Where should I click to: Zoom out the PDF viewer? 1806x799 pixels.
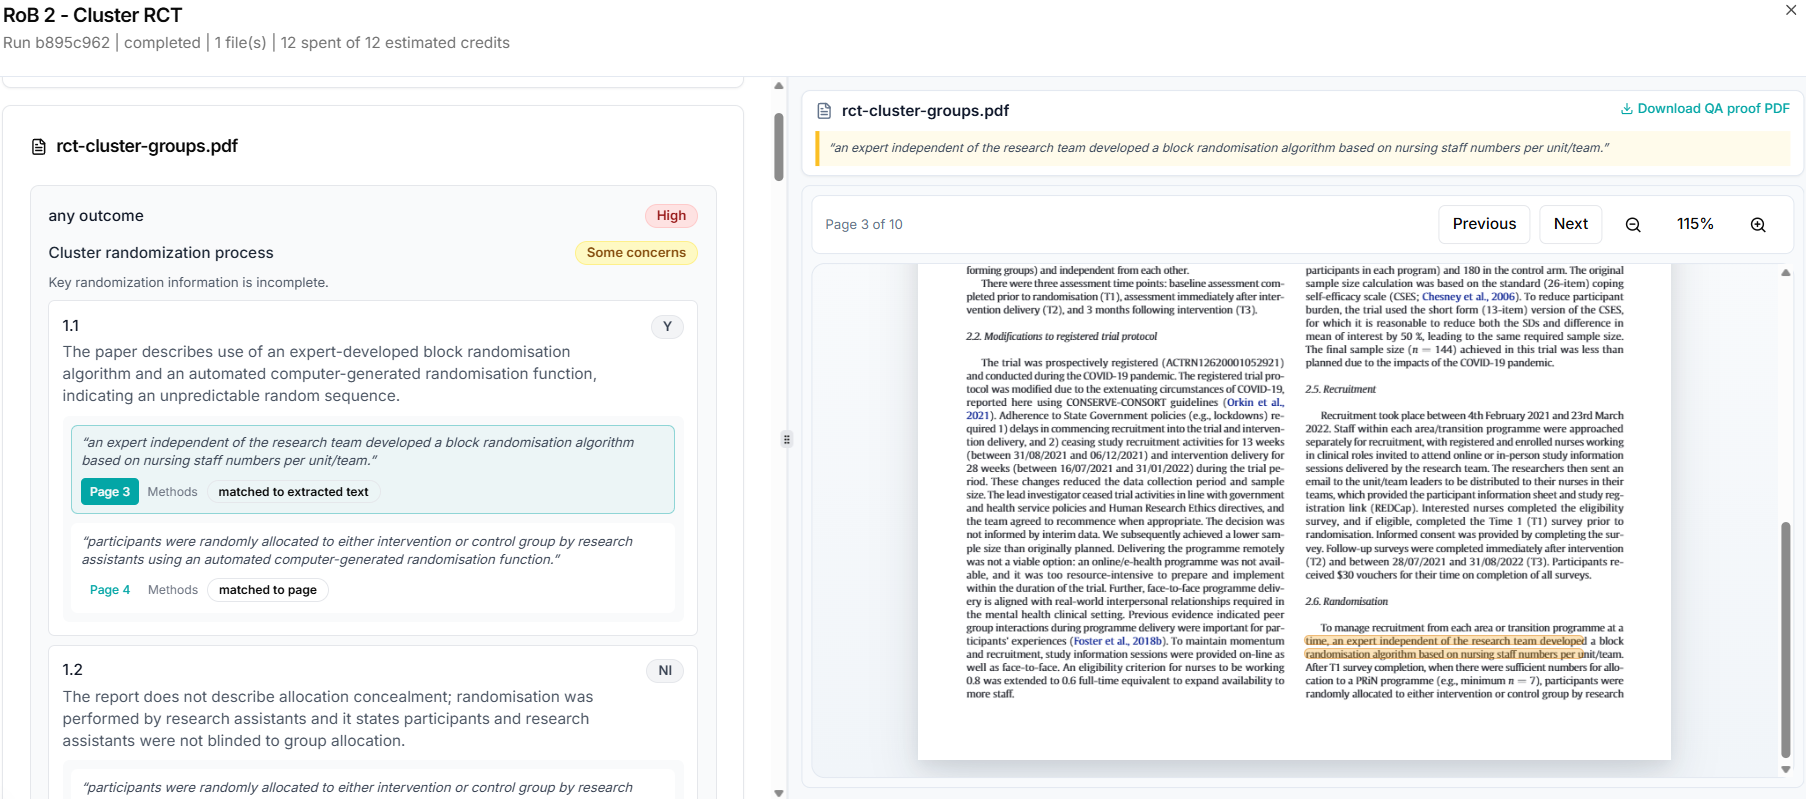click(x=1633, y=225)
